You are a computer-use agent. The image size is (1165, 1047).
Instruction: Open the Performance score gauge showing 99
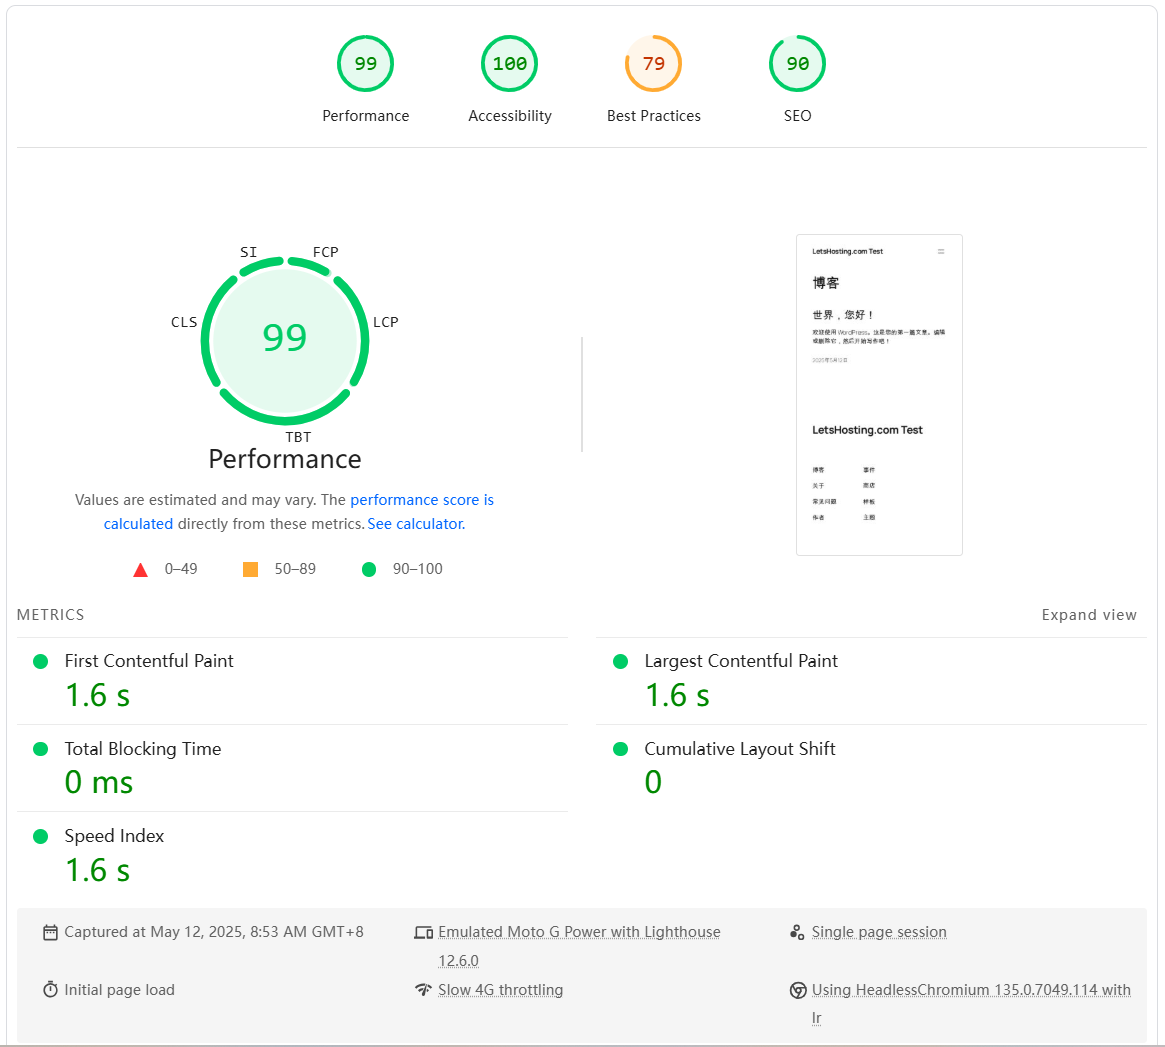point(365,63)
